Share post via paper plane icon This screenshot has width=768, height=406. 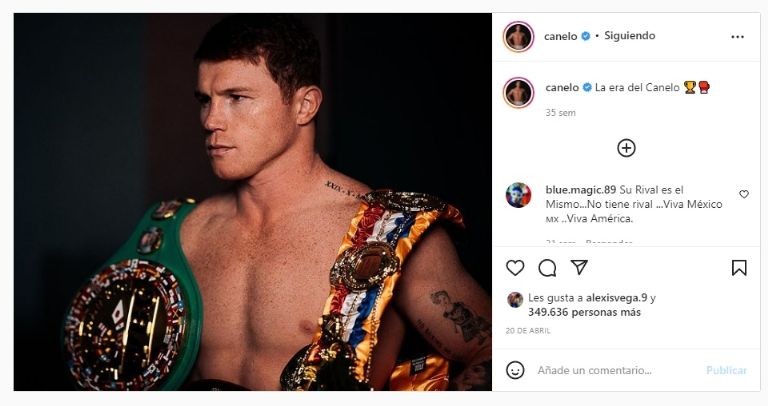(579, 268)
